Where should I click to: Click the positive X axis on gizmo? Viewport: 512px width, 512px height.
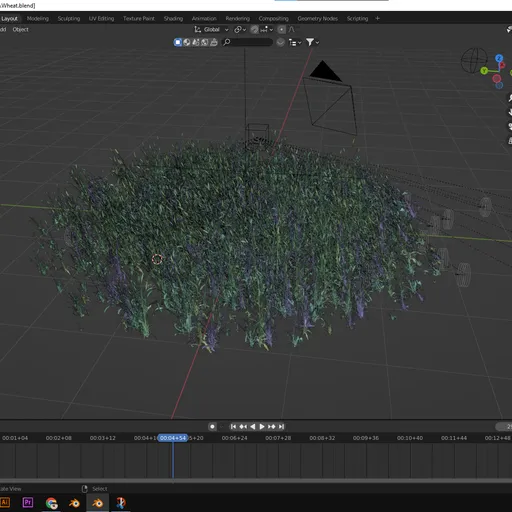(502, 66)
